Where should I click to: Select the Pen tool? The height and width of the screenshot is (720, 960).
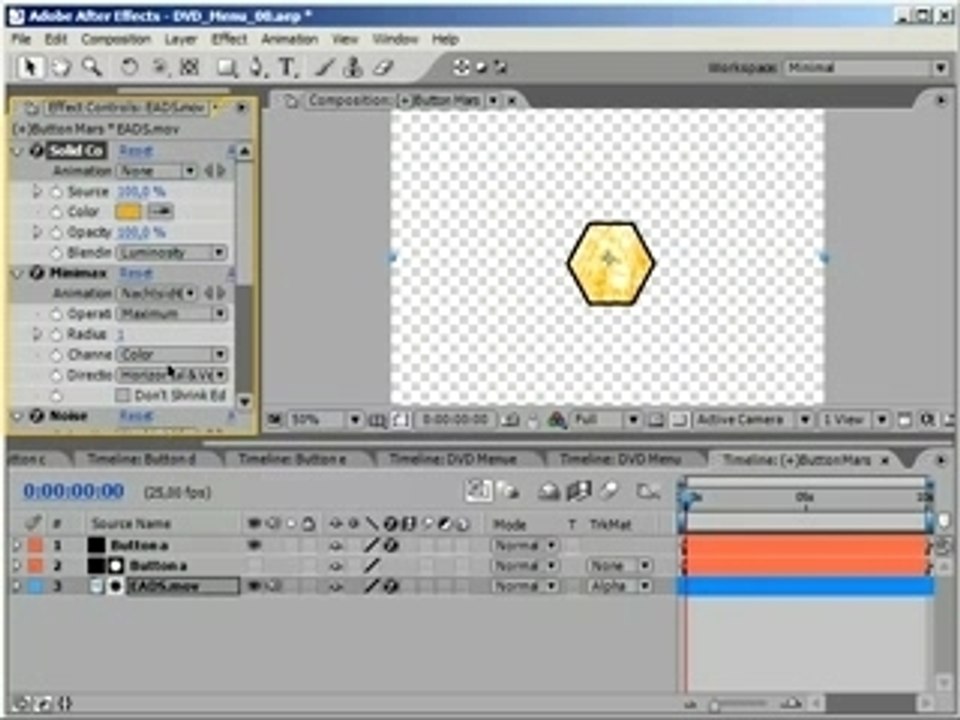(x=257, y=67)
